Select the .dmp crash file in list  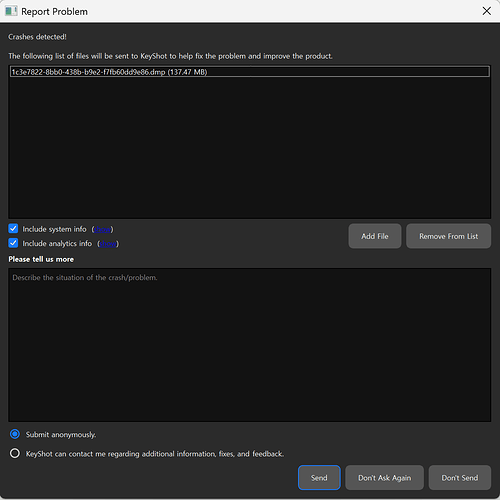click(x=250, y=72)
